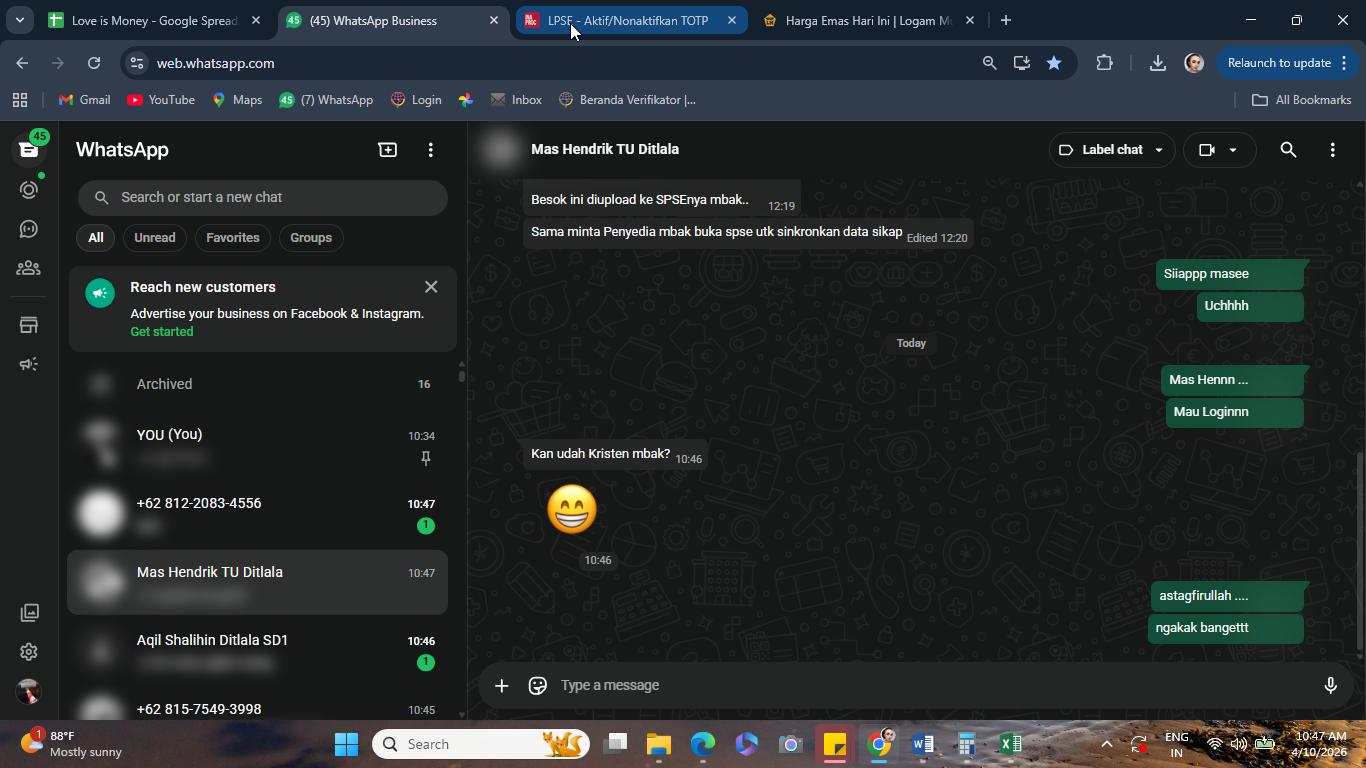Select the Favorites chat filter
The image size is (1366, 768).
[x=233, y=238]
